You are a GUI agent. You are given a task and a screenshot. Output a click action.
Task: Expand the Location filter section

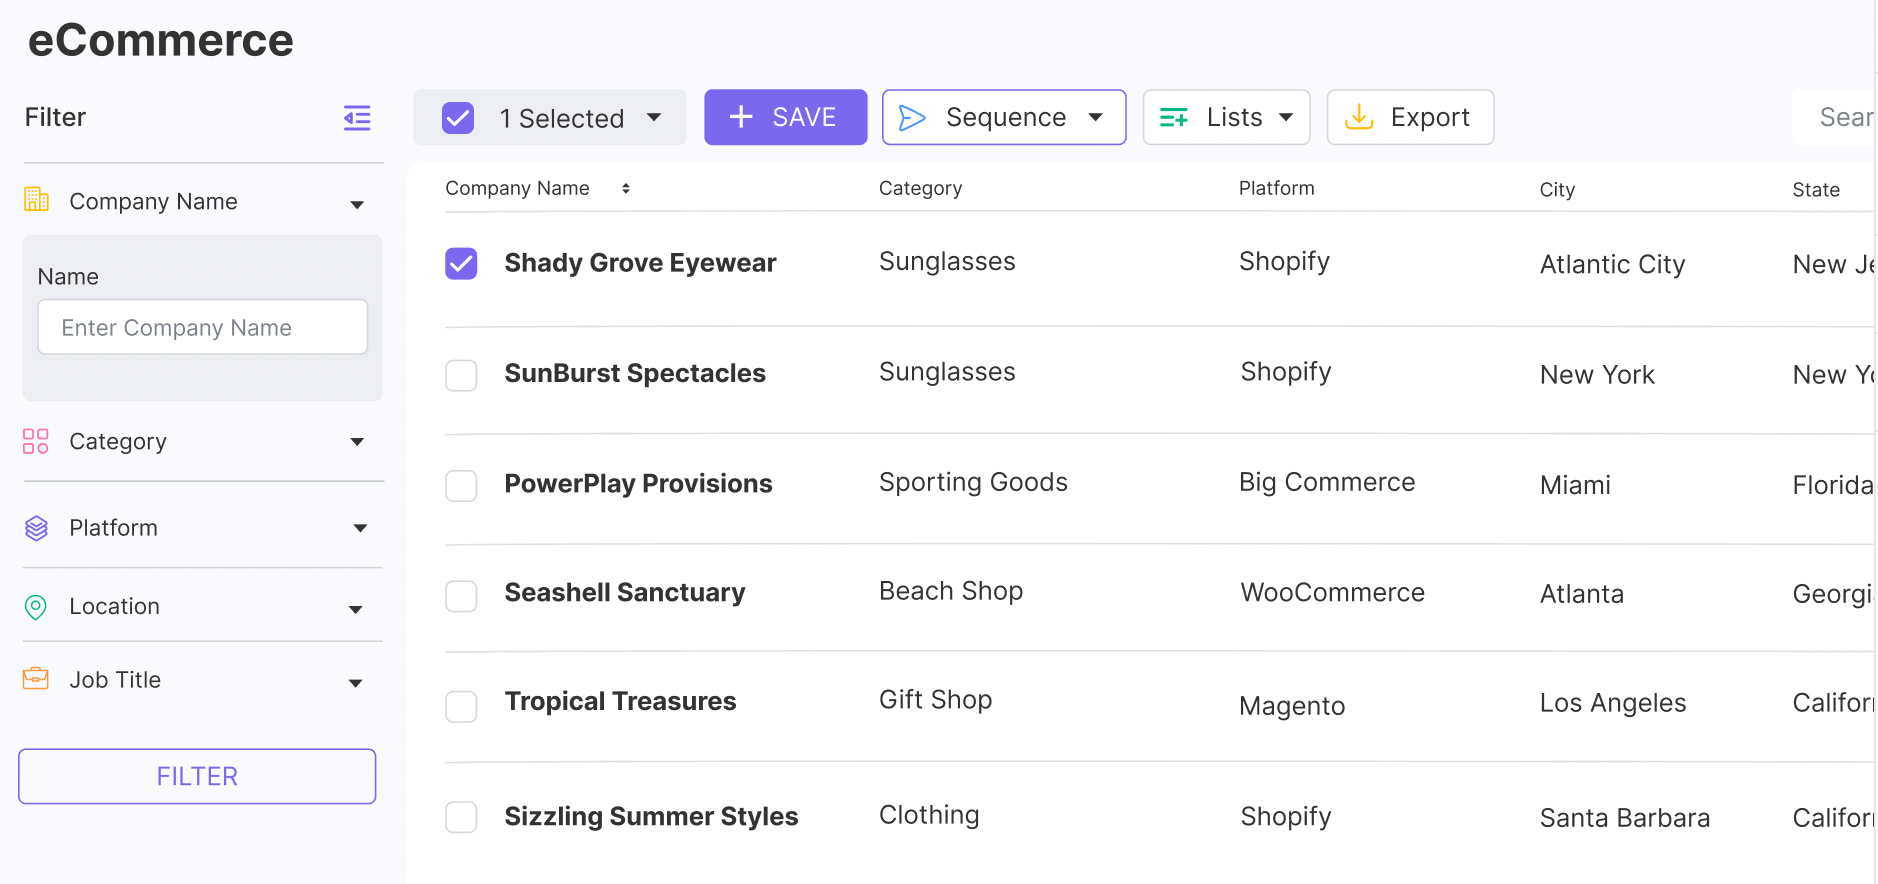356,609
